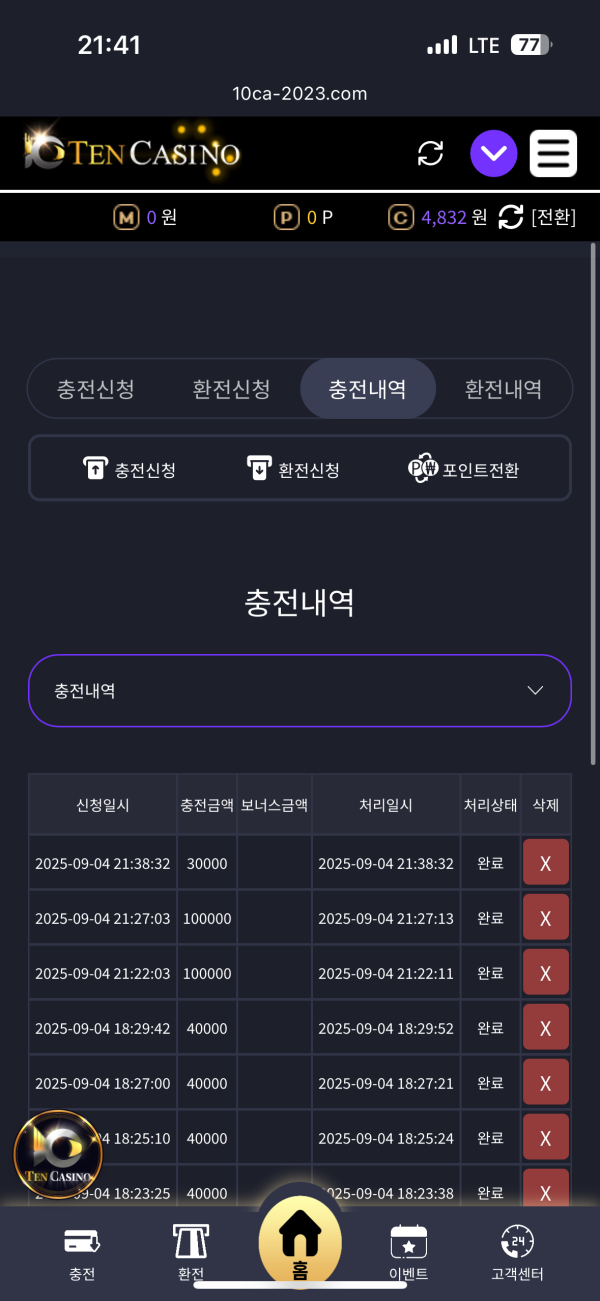Viewport: 600px width, 1301px height.
Task: Switch to the 환전내역 tab
Action: pyautogui.click(x=503, y=389)
